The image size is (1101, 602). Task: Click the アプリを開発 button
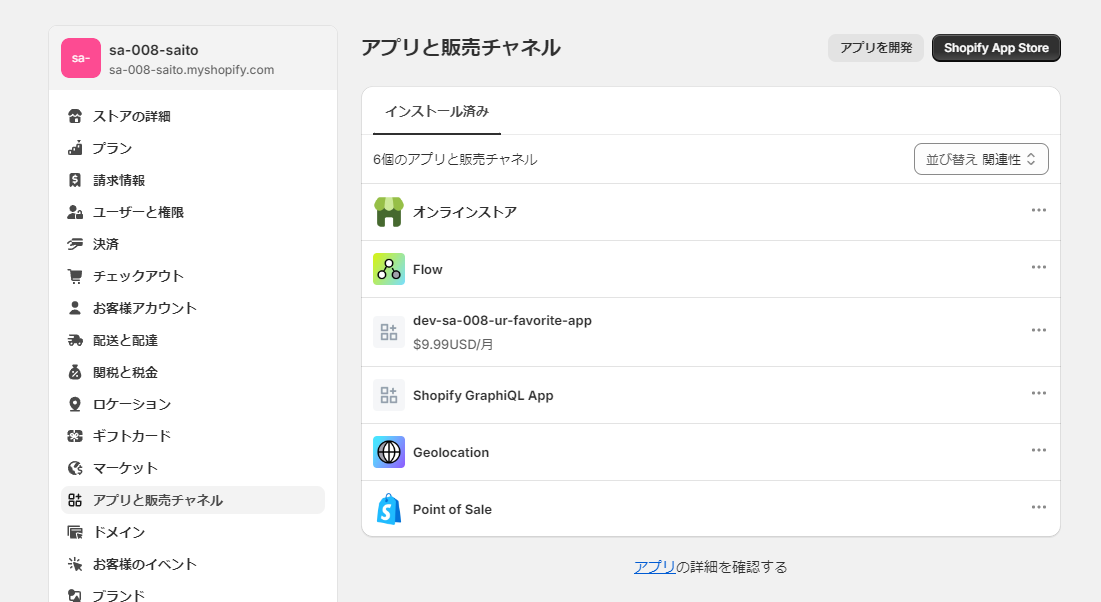(876, 48)
